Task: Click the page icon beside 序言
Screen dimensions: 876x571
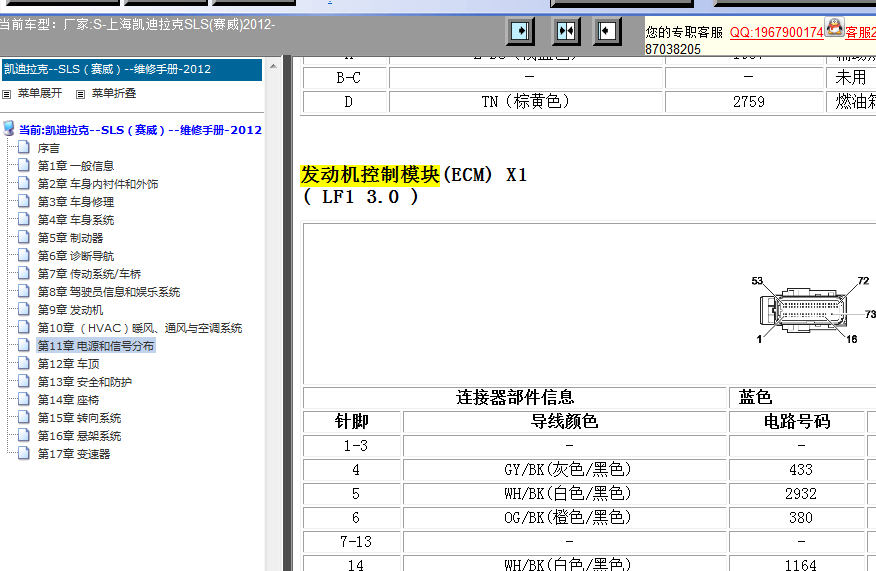Action: (x=23, y=147)
